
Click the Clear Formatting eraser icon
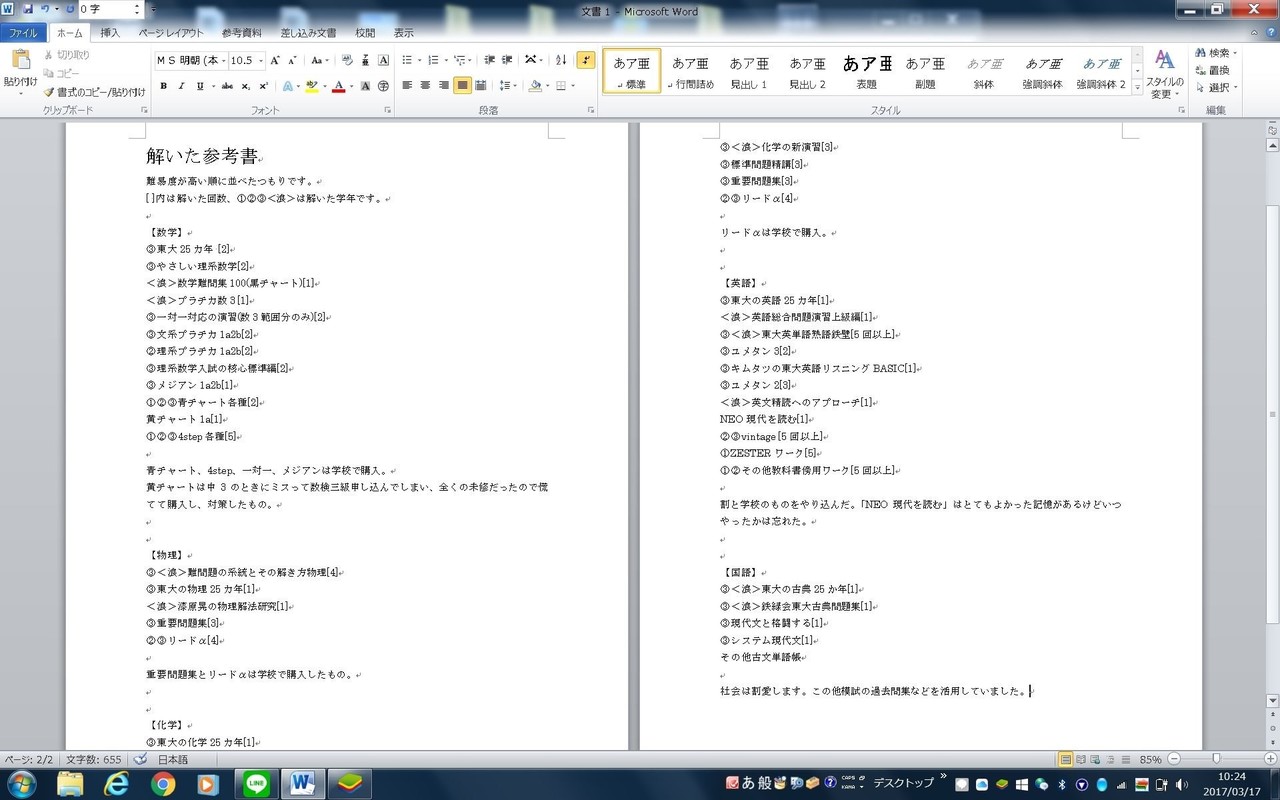click(347, 60)
